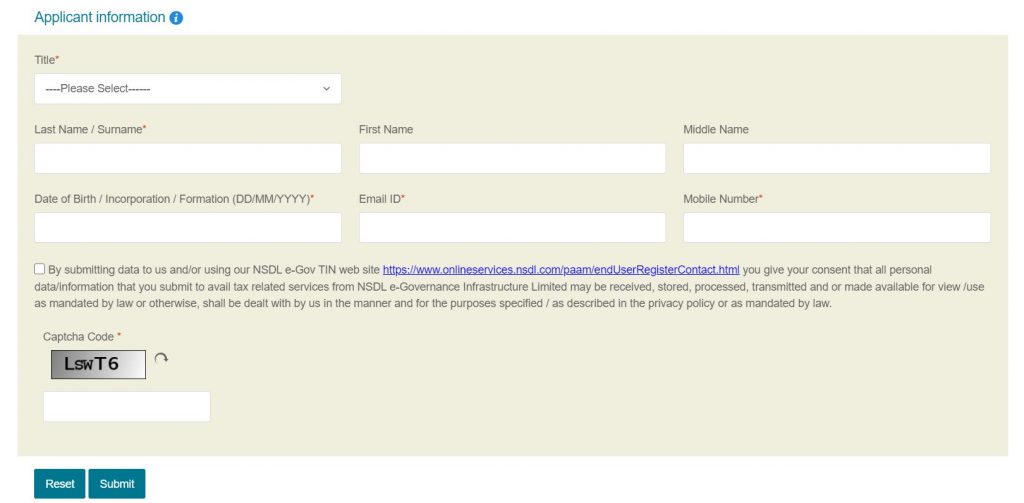The image size is (1024, 503).
Task: Click into the Middle Name field
Action: (x=837, y=159)
